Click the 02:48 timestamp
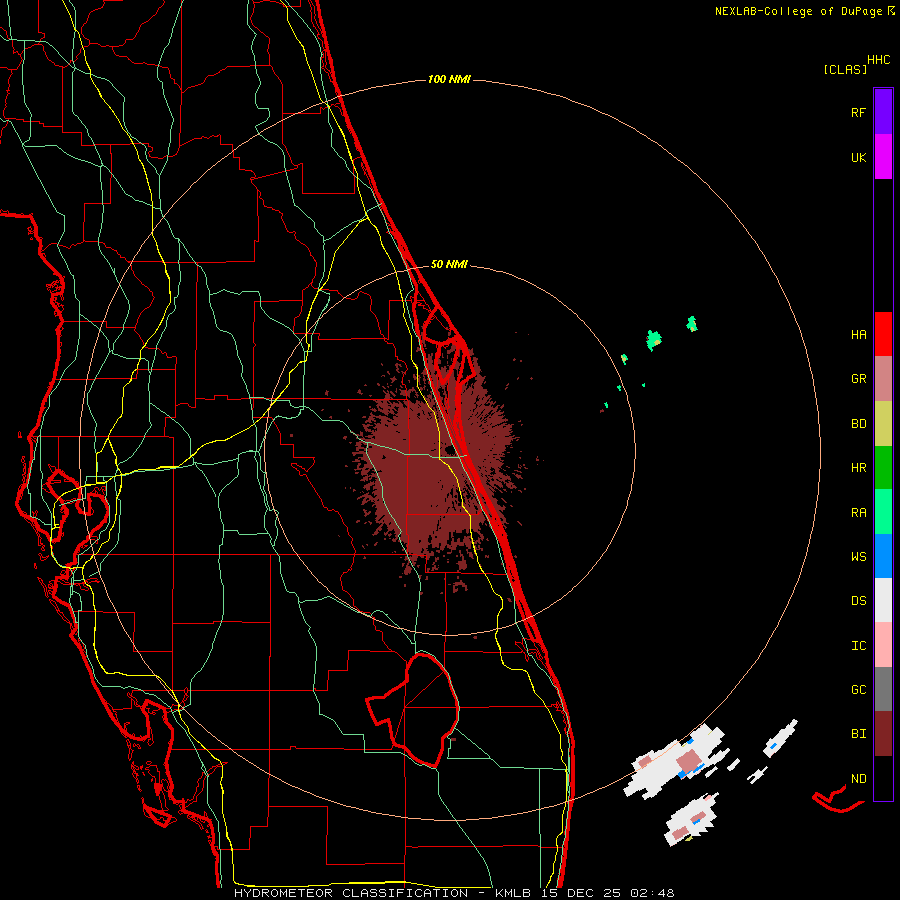The width and height of the screenshot is (900, 900). 652,893
